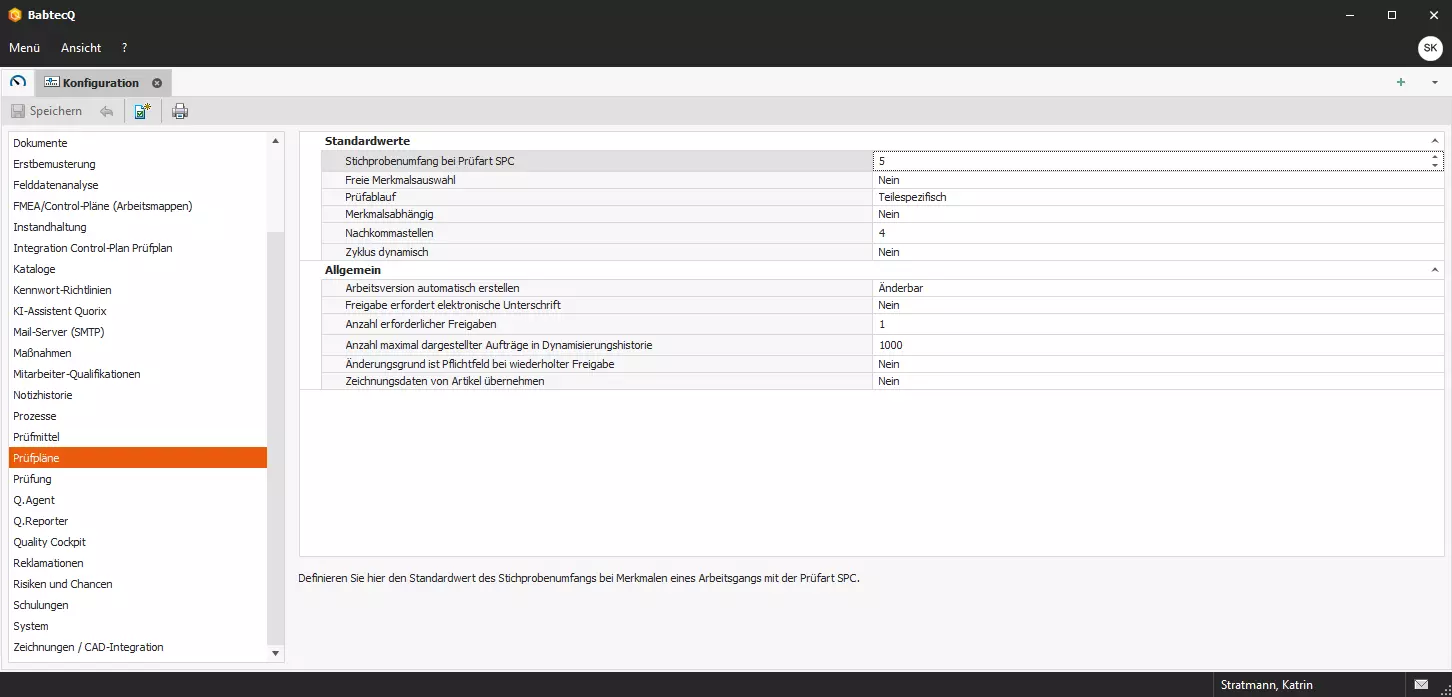Select Schulungen in the list

pos(137,605)
